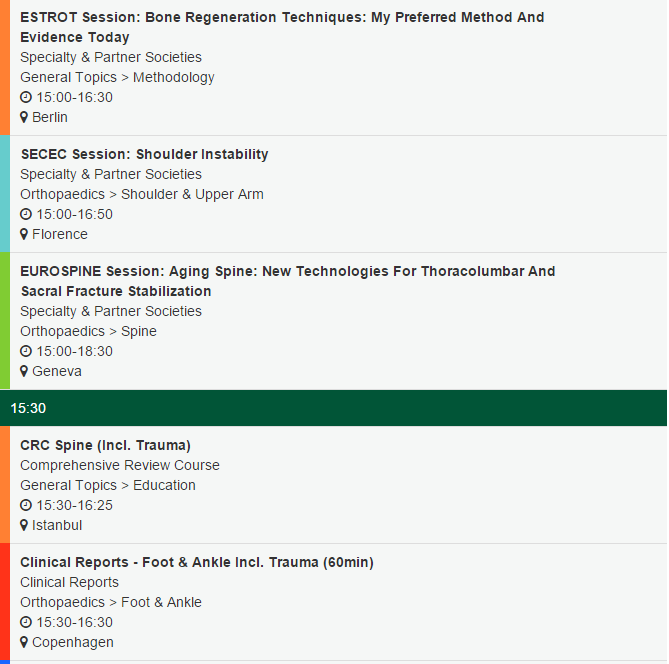
Task: Open Clinical Reports - Foot & Ankle session
Action: coord(196,562)
